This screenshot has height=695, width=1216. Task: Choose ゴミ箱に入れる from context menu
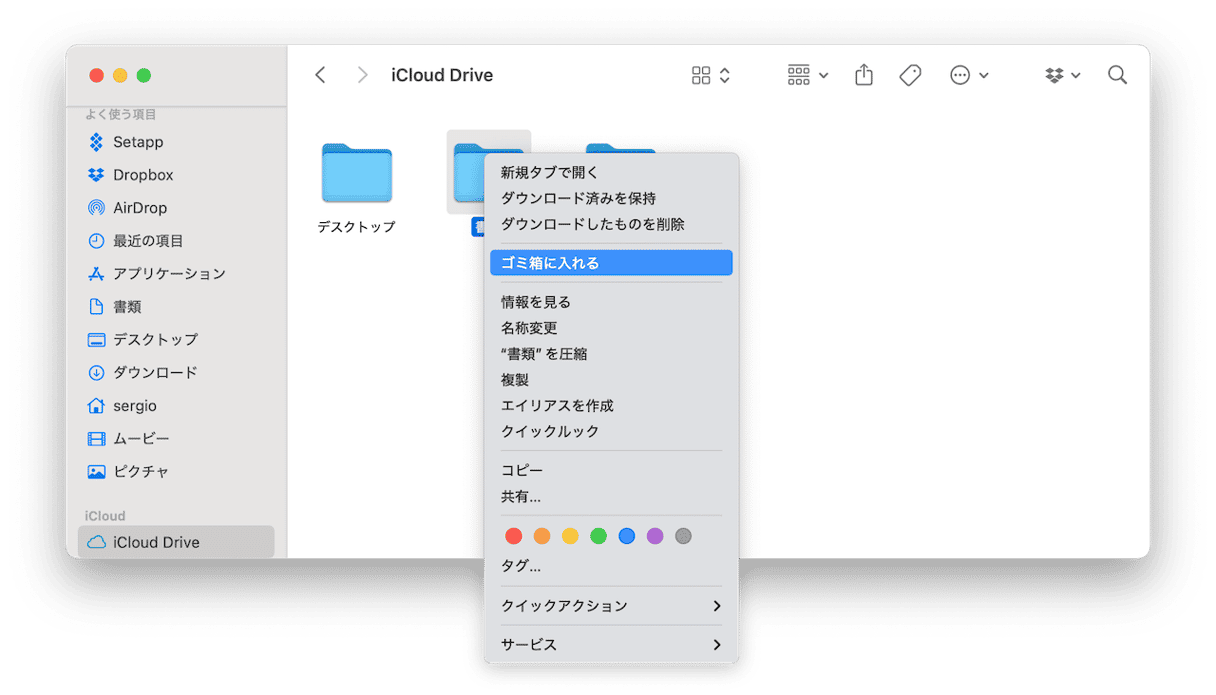coord(611,263)
